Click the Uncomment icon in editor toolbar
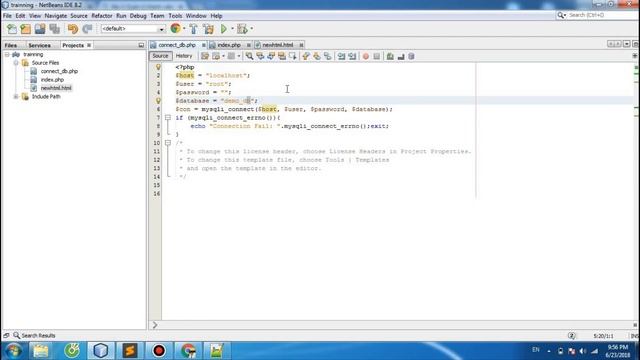Screen dimensions: 640x360 click(x=401, y=56)
